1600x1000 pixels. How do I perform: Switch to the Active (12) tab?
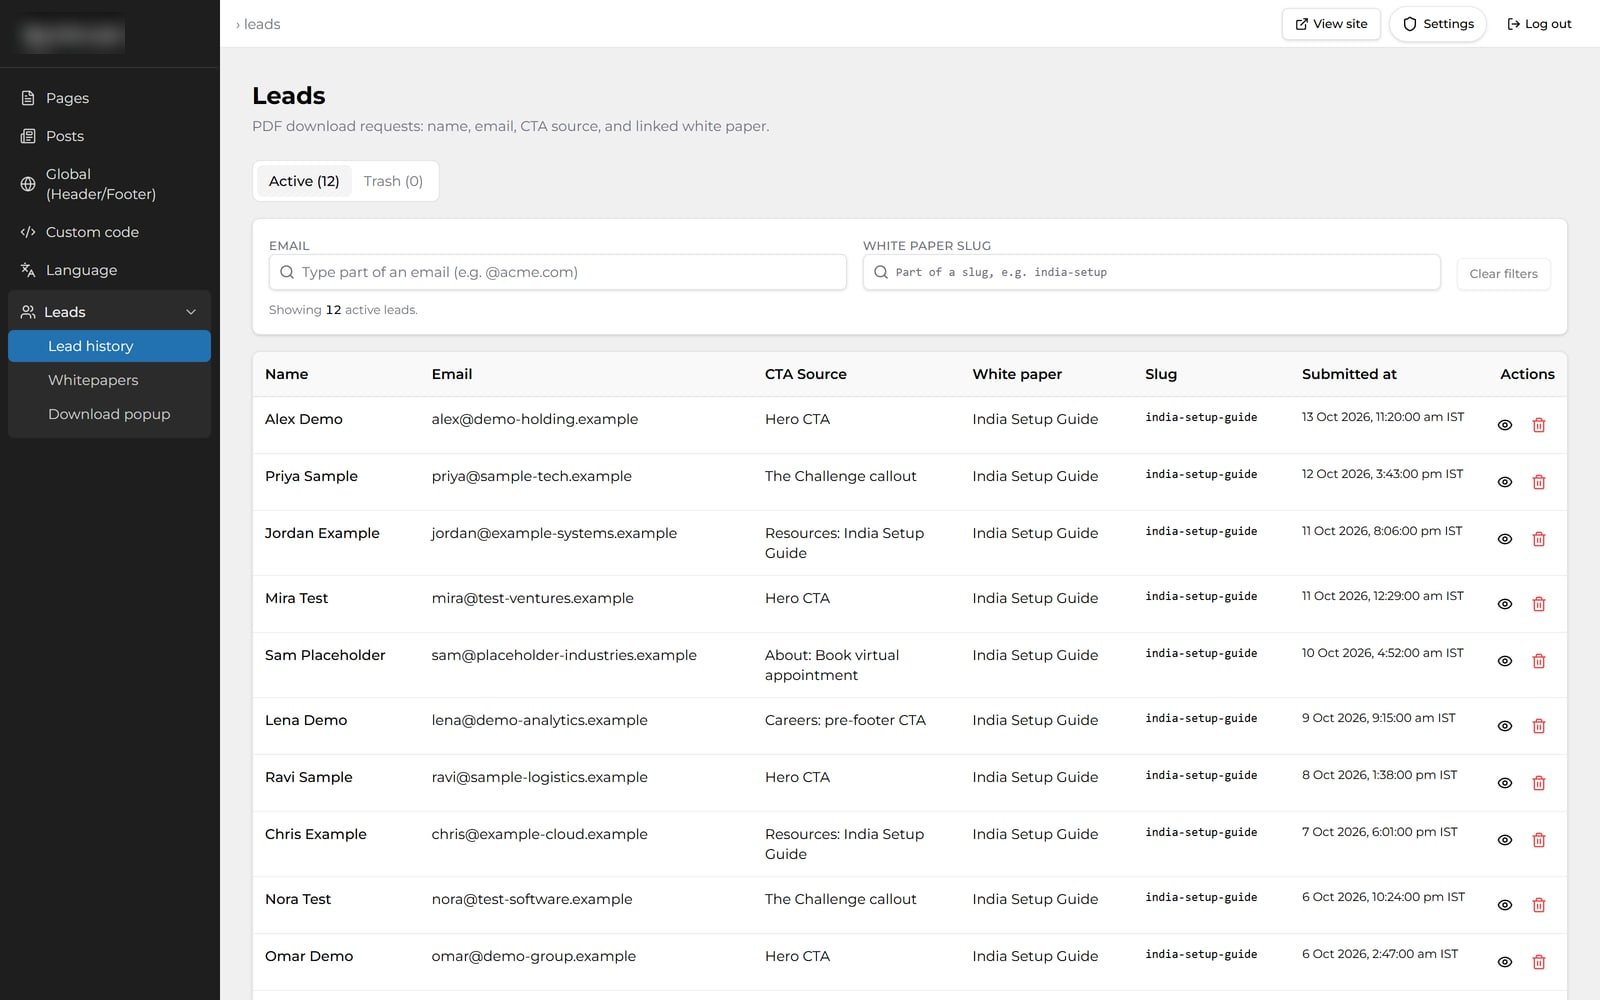point(304,181)
